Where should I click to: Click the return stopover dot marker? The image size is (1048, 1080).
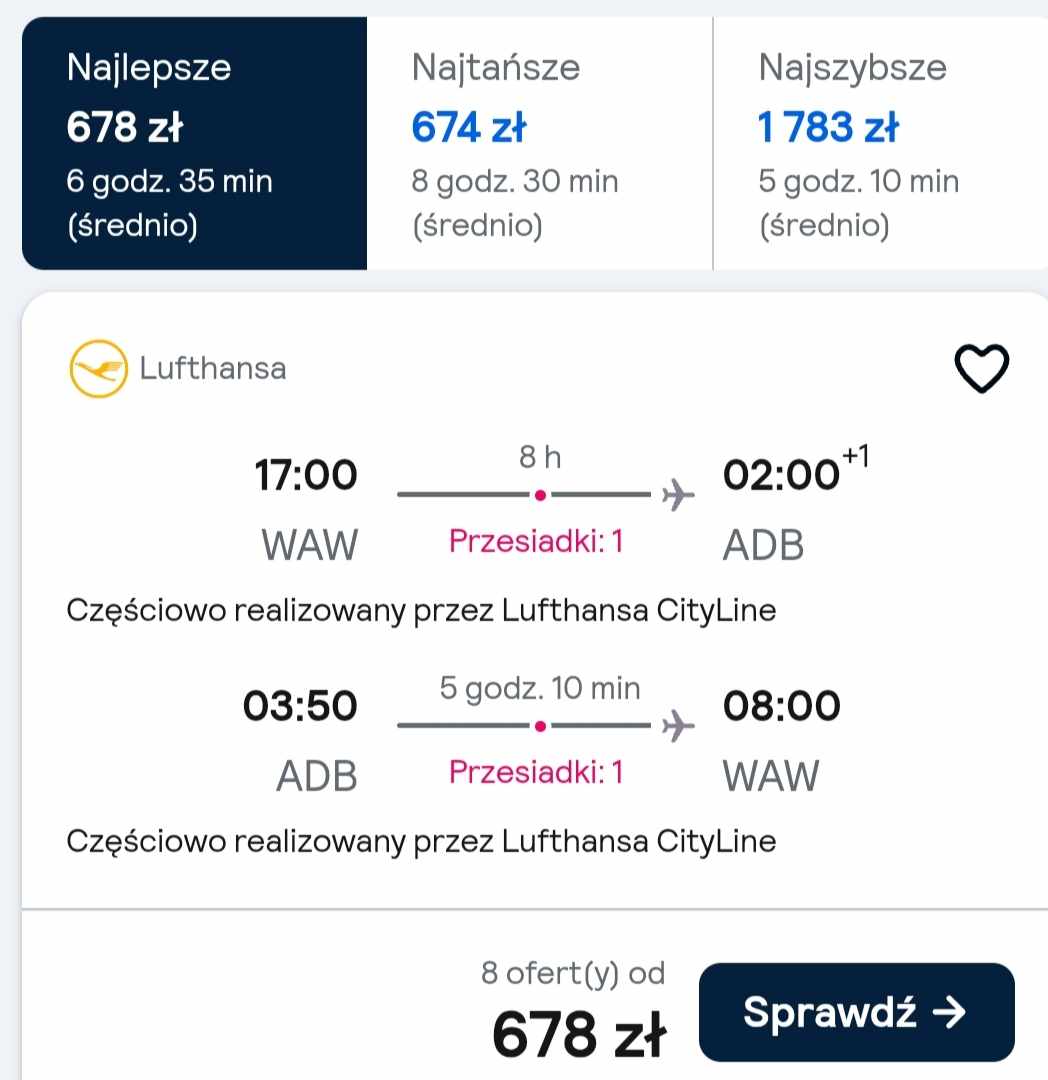point(541,725)
